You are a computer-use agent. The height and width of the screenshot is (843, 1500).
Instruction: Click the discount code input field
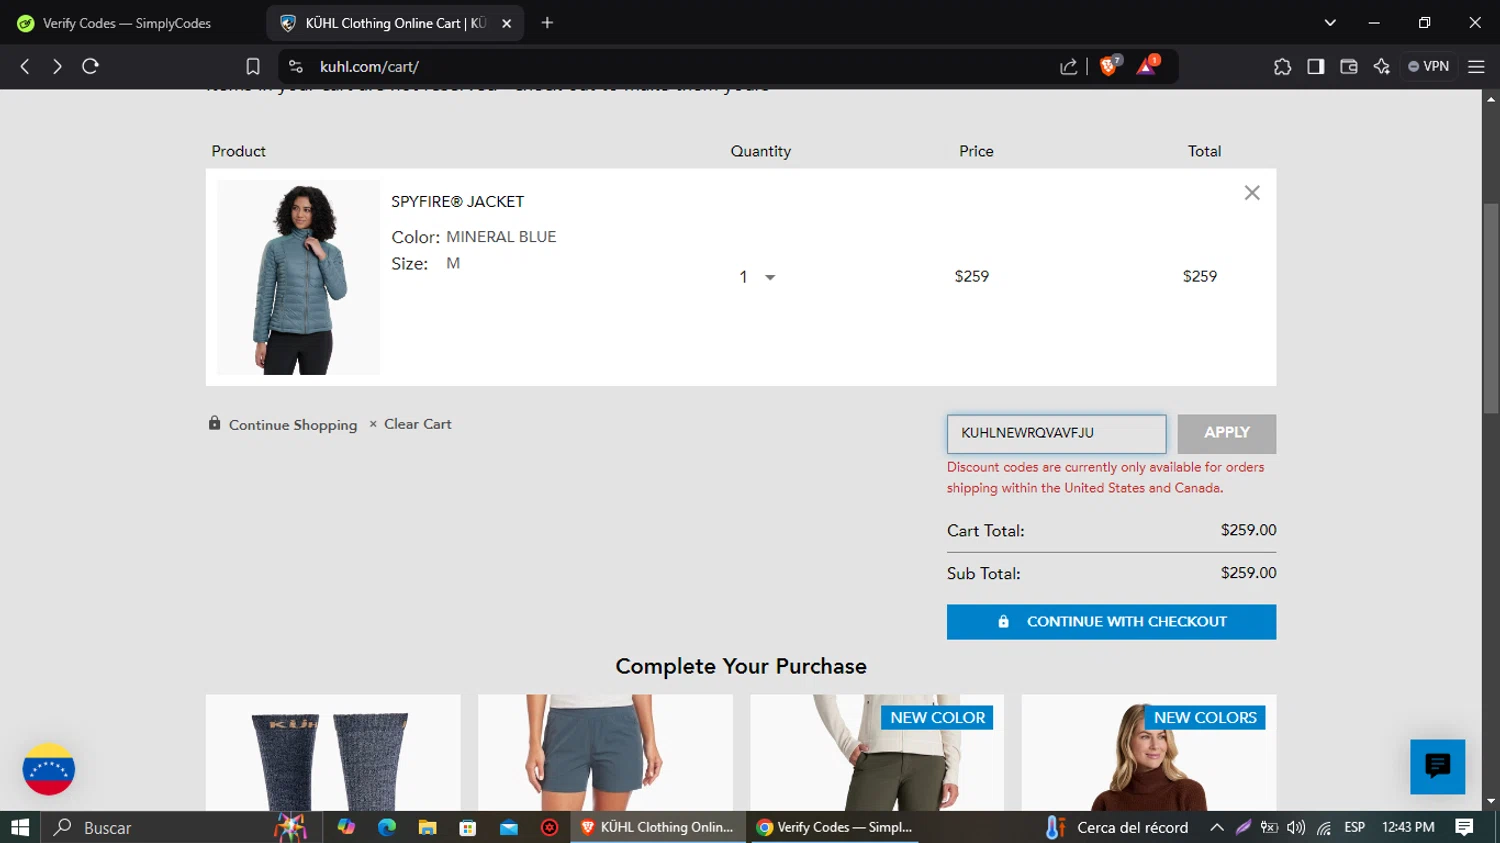[x=1056, y=433]
